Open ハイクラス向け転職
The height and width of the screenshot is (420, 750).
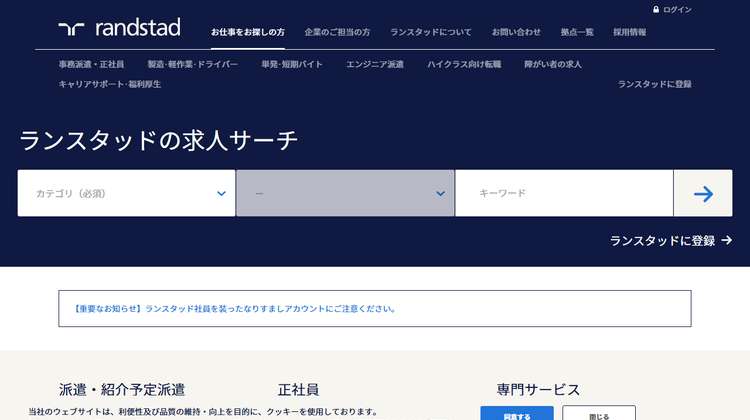463,64
